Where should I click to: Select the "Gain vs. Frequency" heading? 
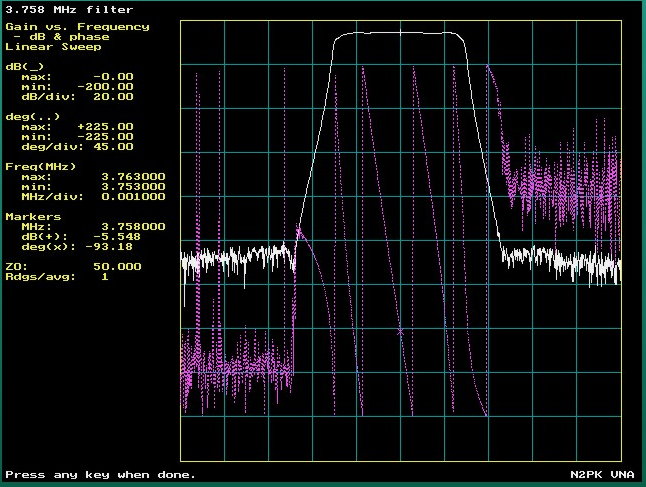77,27
